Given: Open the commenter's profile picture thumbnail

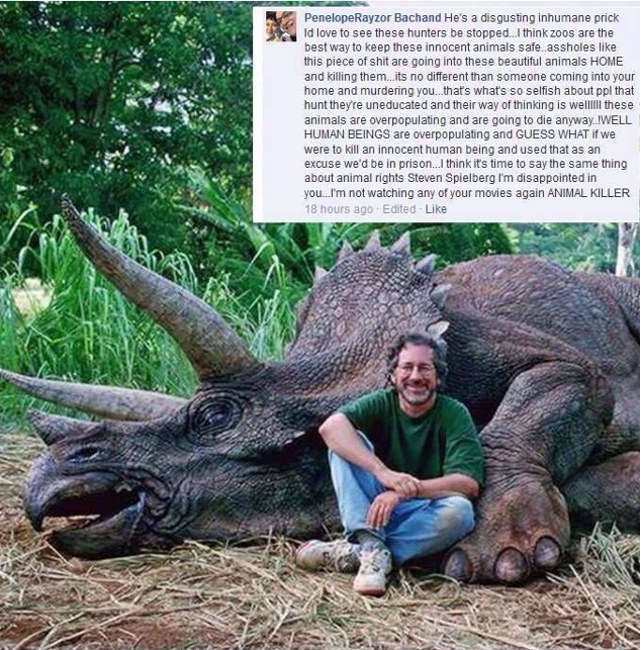Looking at the screenshot, I should 281,27.
